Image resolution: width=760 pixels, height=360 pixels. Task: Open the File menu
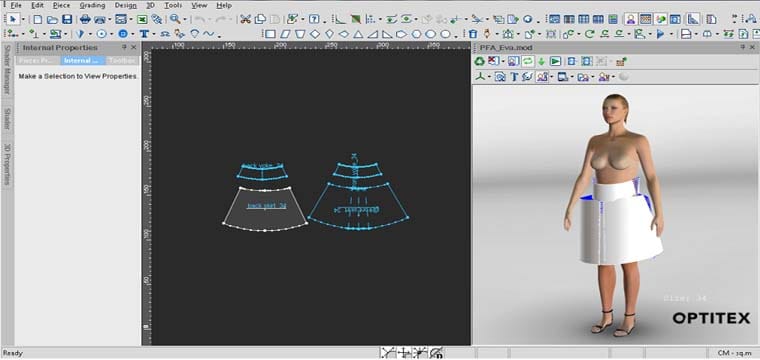point(16,5)
